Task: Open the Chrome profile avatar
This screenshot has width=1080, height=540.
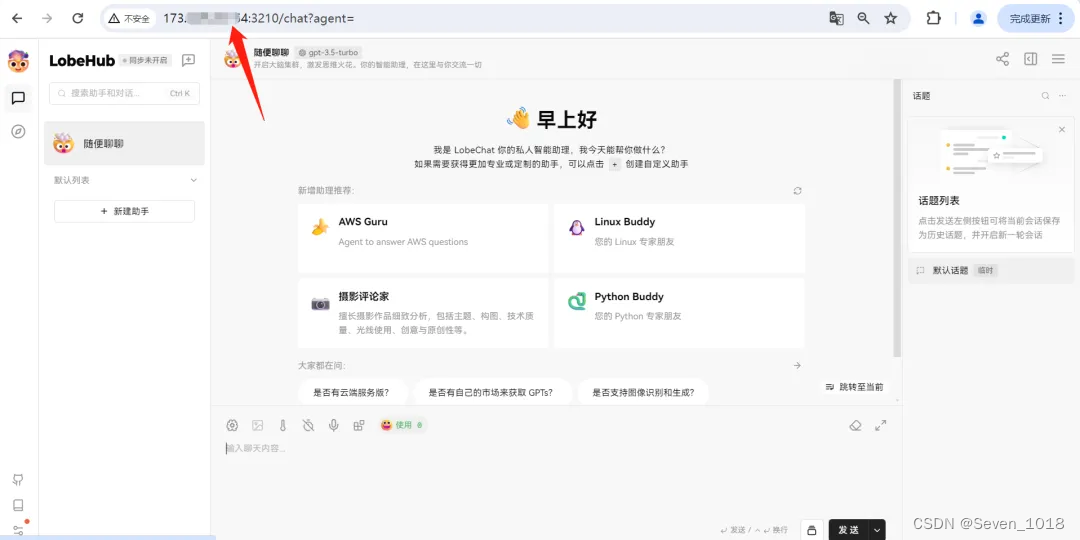Action: tap(978, 19)
